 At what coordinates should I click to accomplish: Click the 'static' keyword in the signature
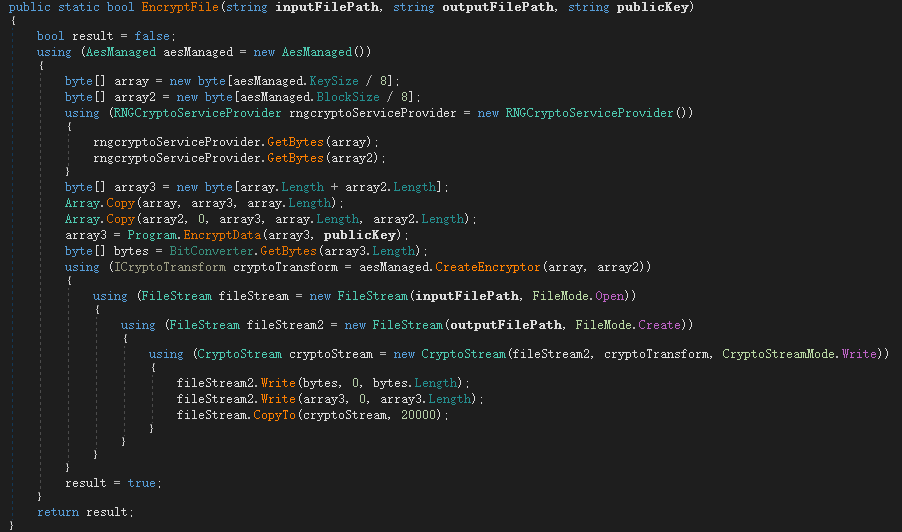tap(79, 7)
